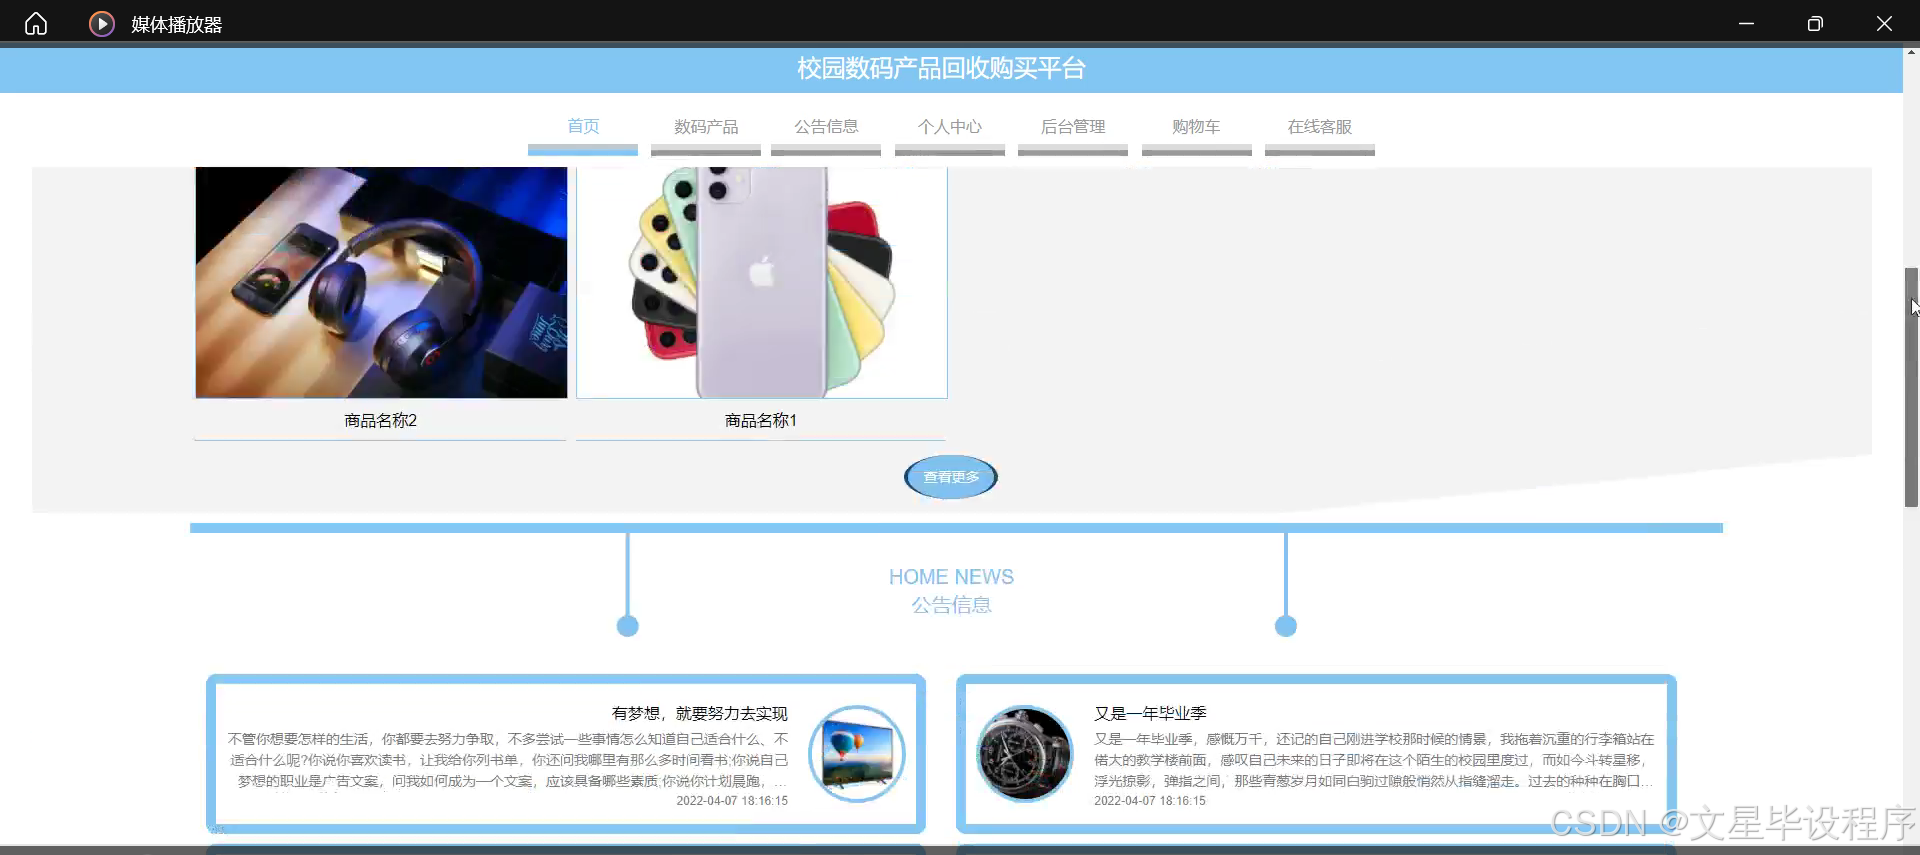Click the 商品名称1 product title
The image size is (1920, 855).
(761, 421)
